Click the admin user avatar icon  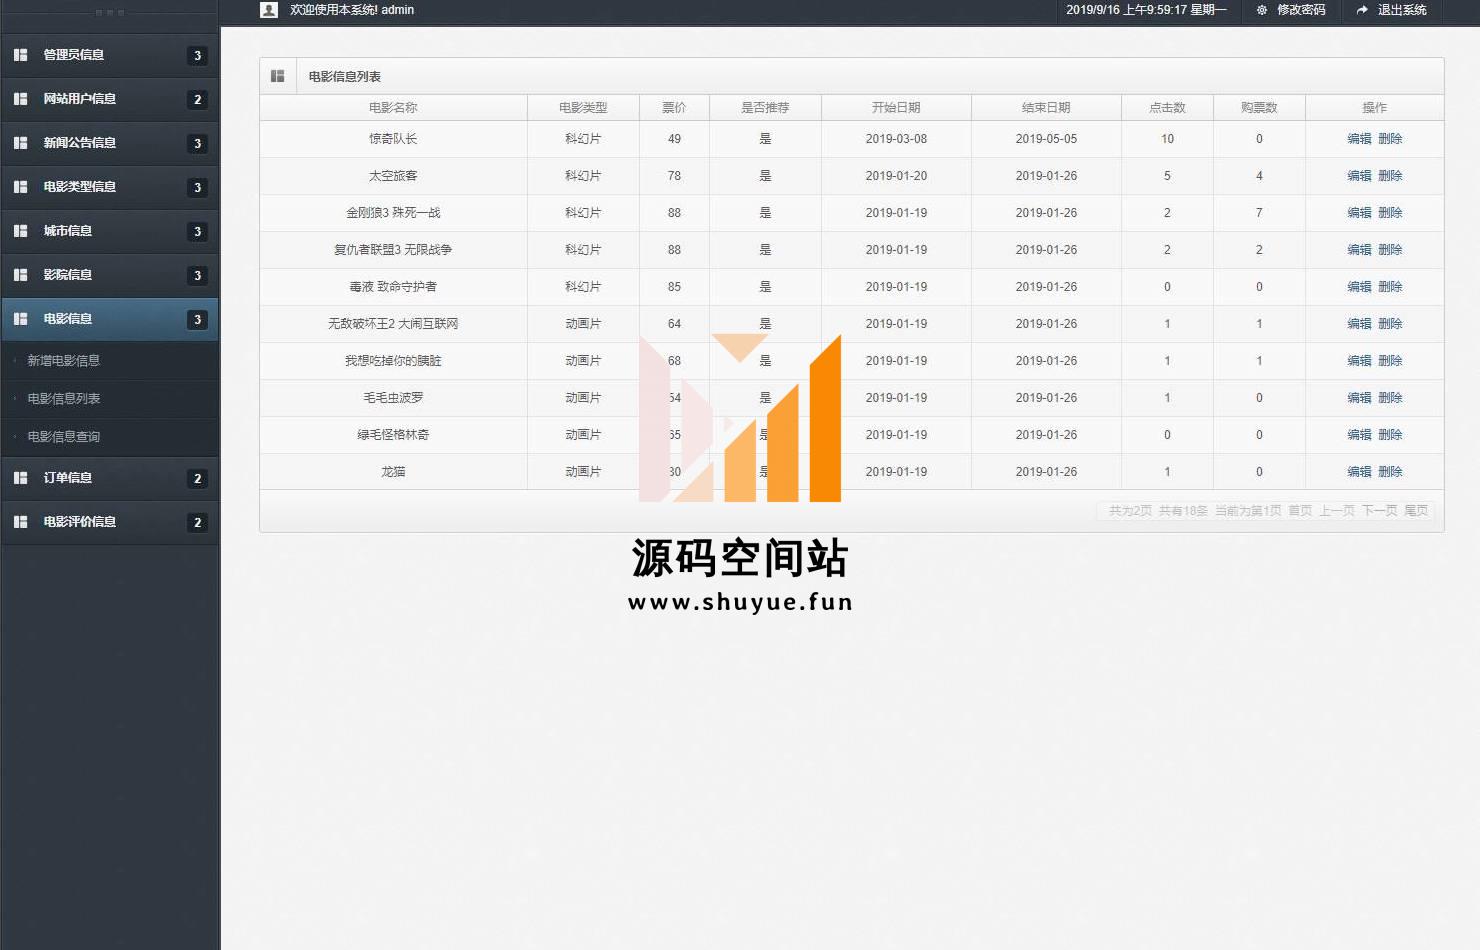pos(269,10)
